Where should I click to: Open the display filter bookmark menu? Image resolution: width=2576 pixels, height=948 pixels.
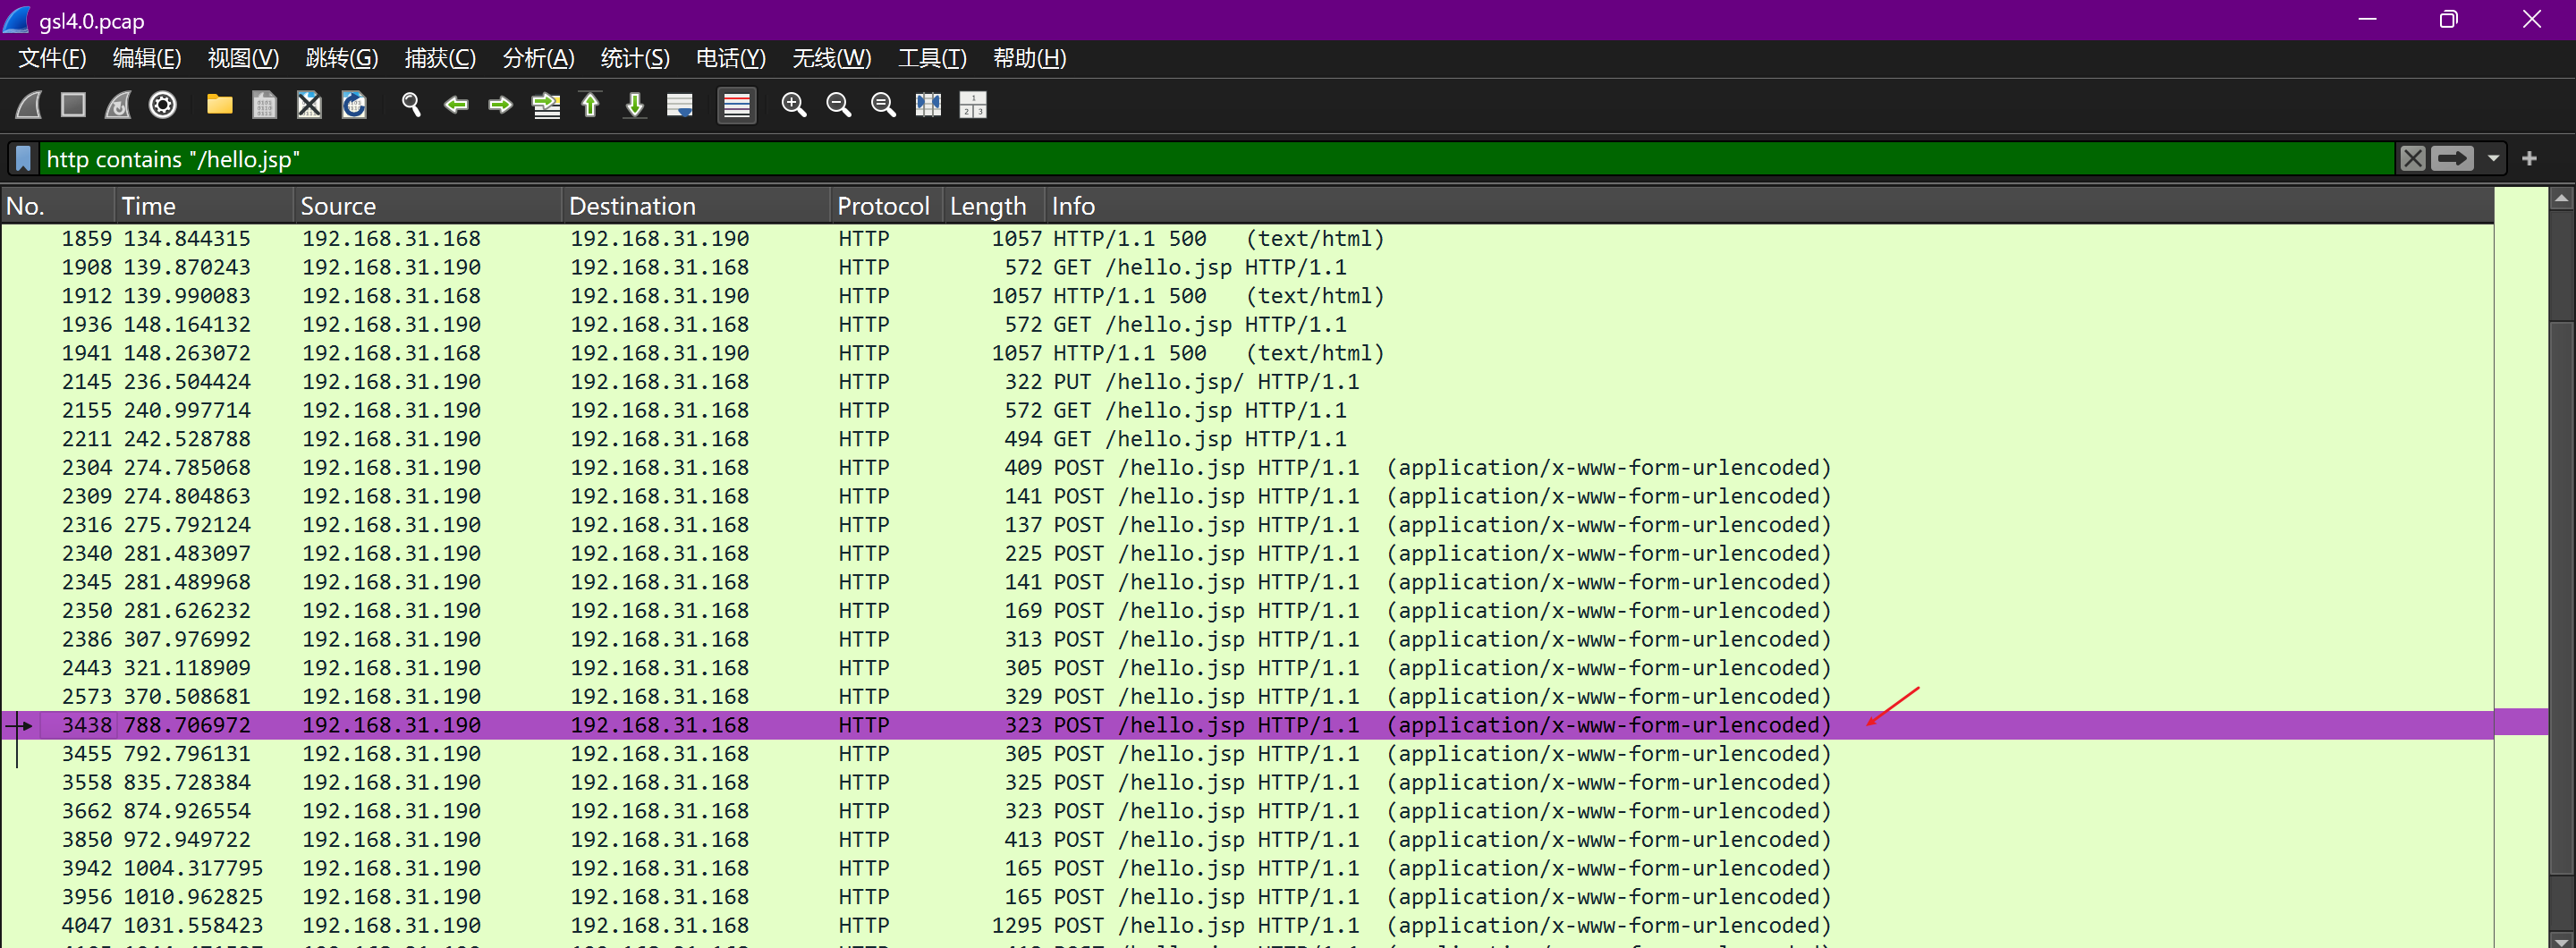[24, 159]
